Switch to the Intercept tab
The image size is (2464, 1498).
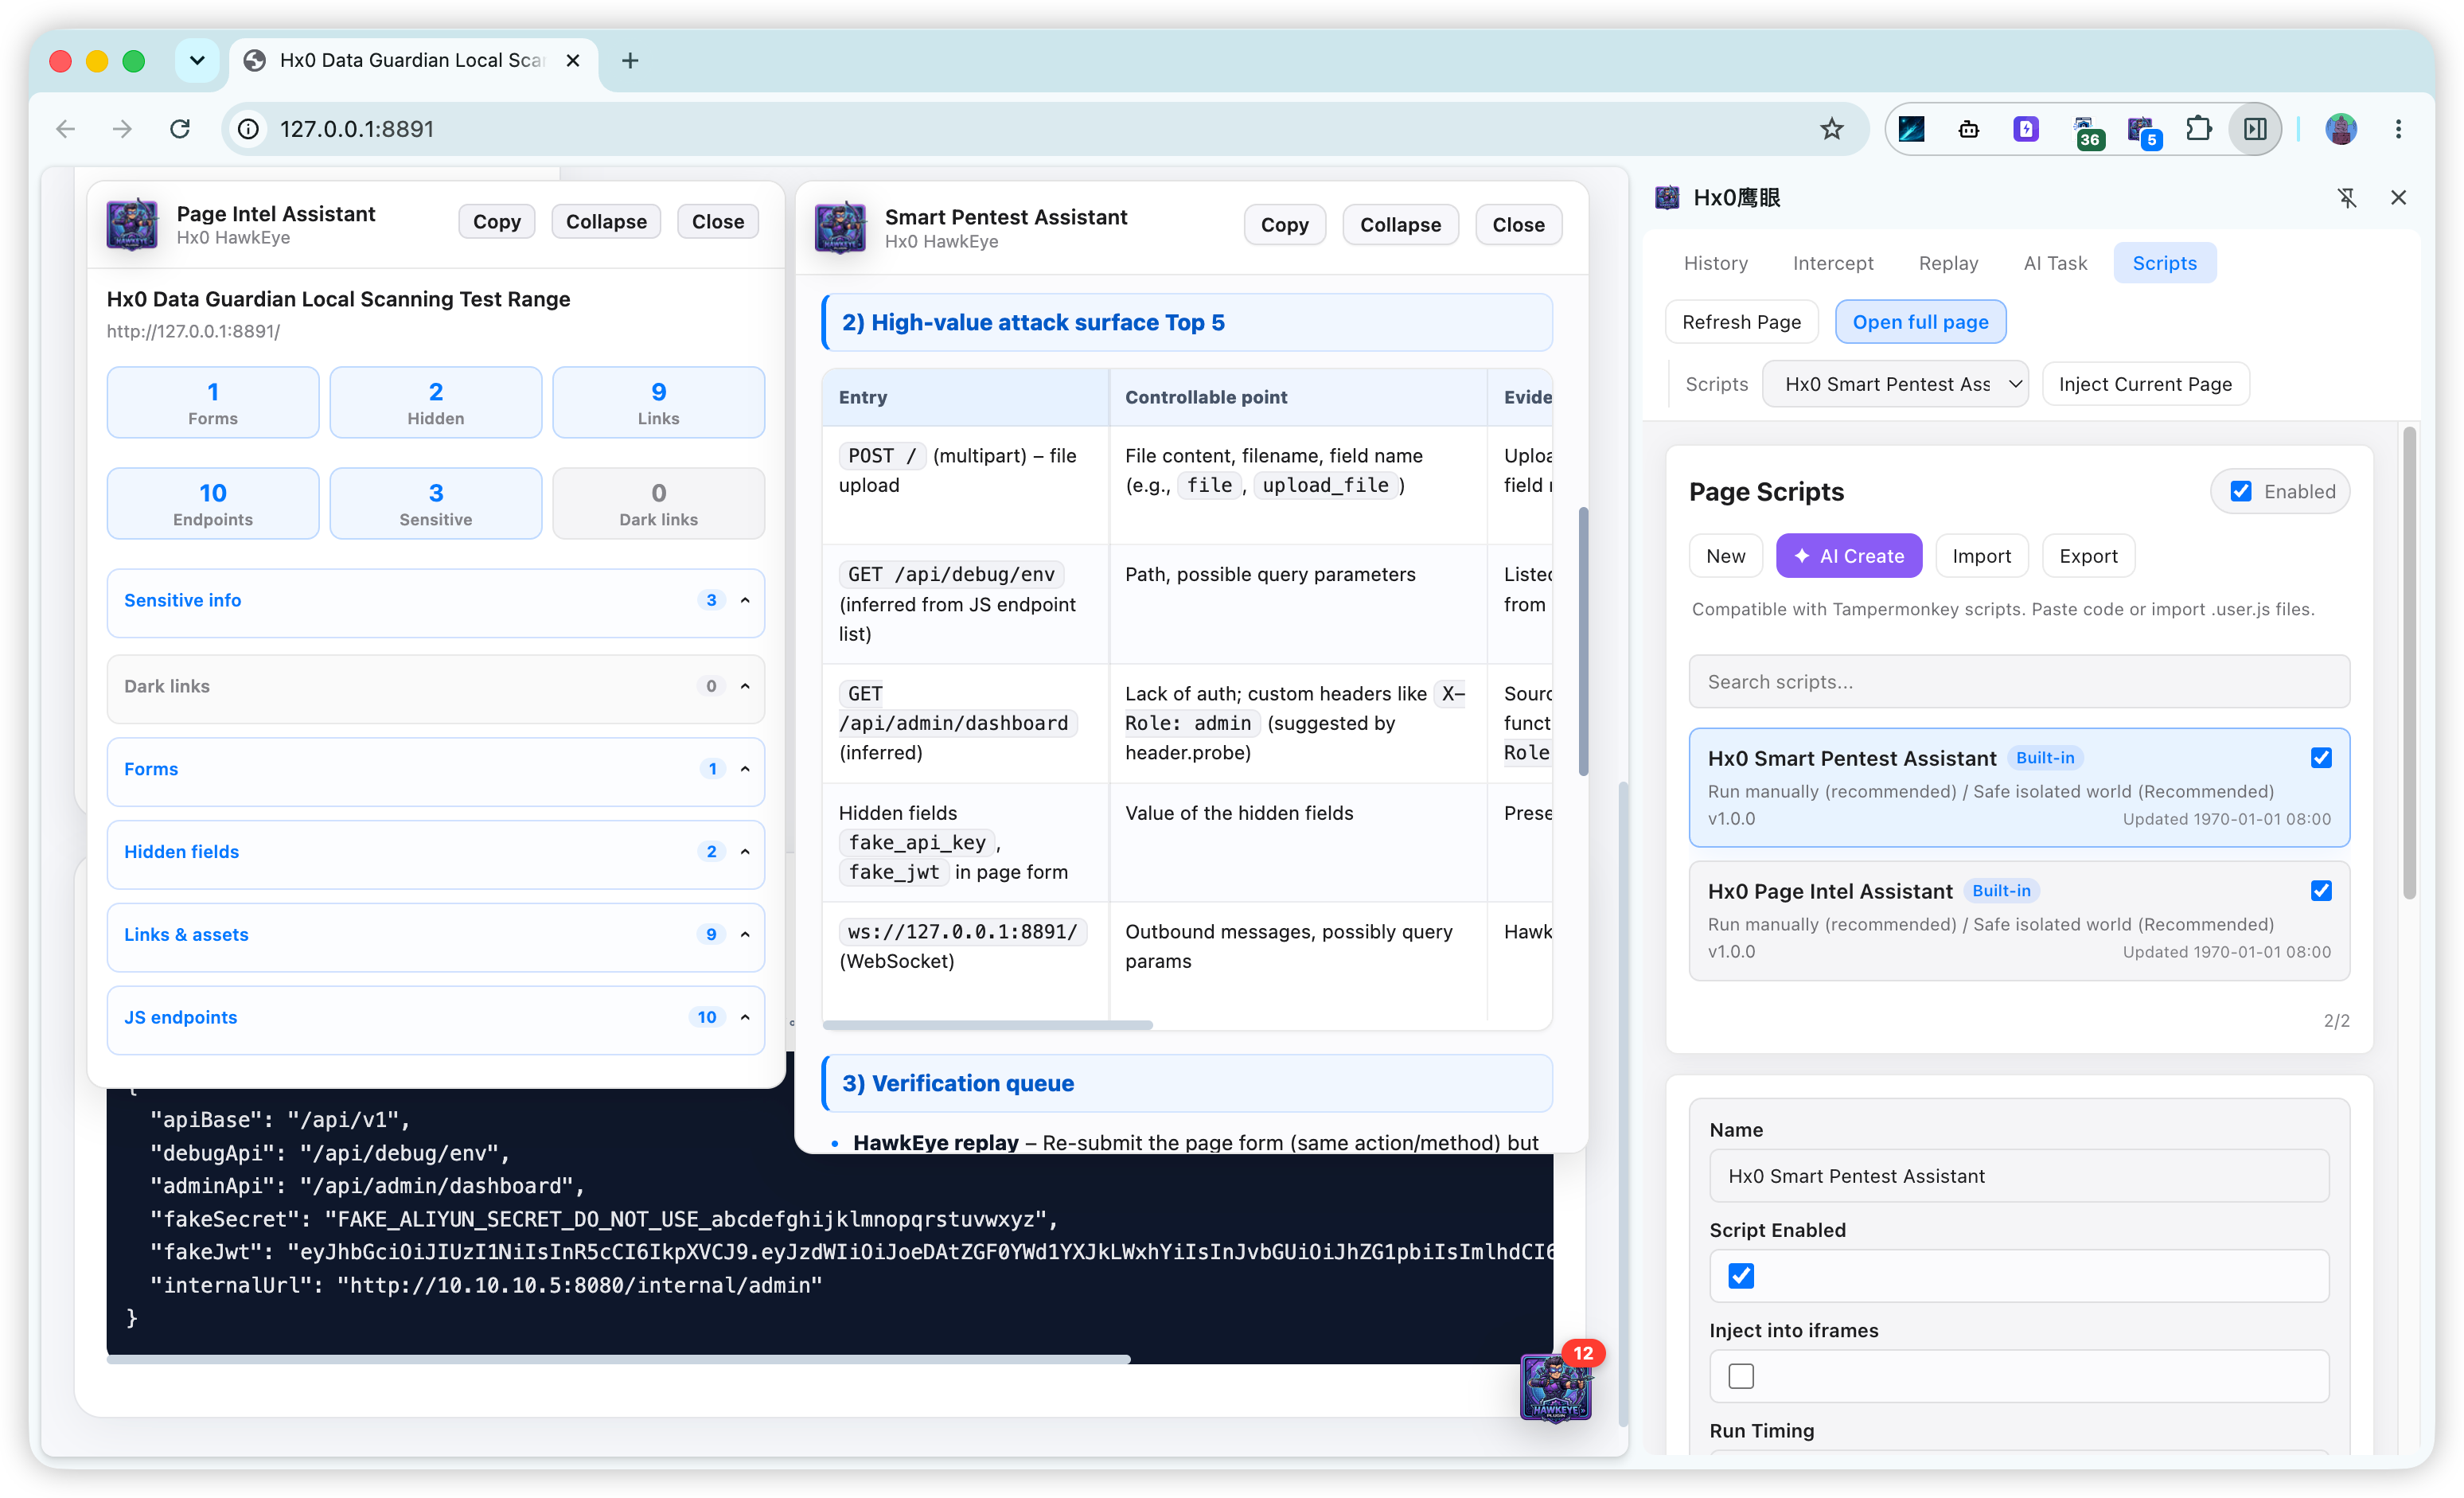tap(1833, 263)
